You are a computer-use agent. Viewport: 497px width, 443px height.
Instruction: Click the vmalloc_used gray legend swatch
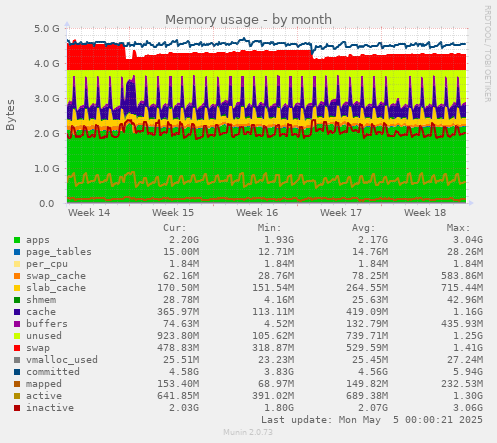tap(17, 360)
